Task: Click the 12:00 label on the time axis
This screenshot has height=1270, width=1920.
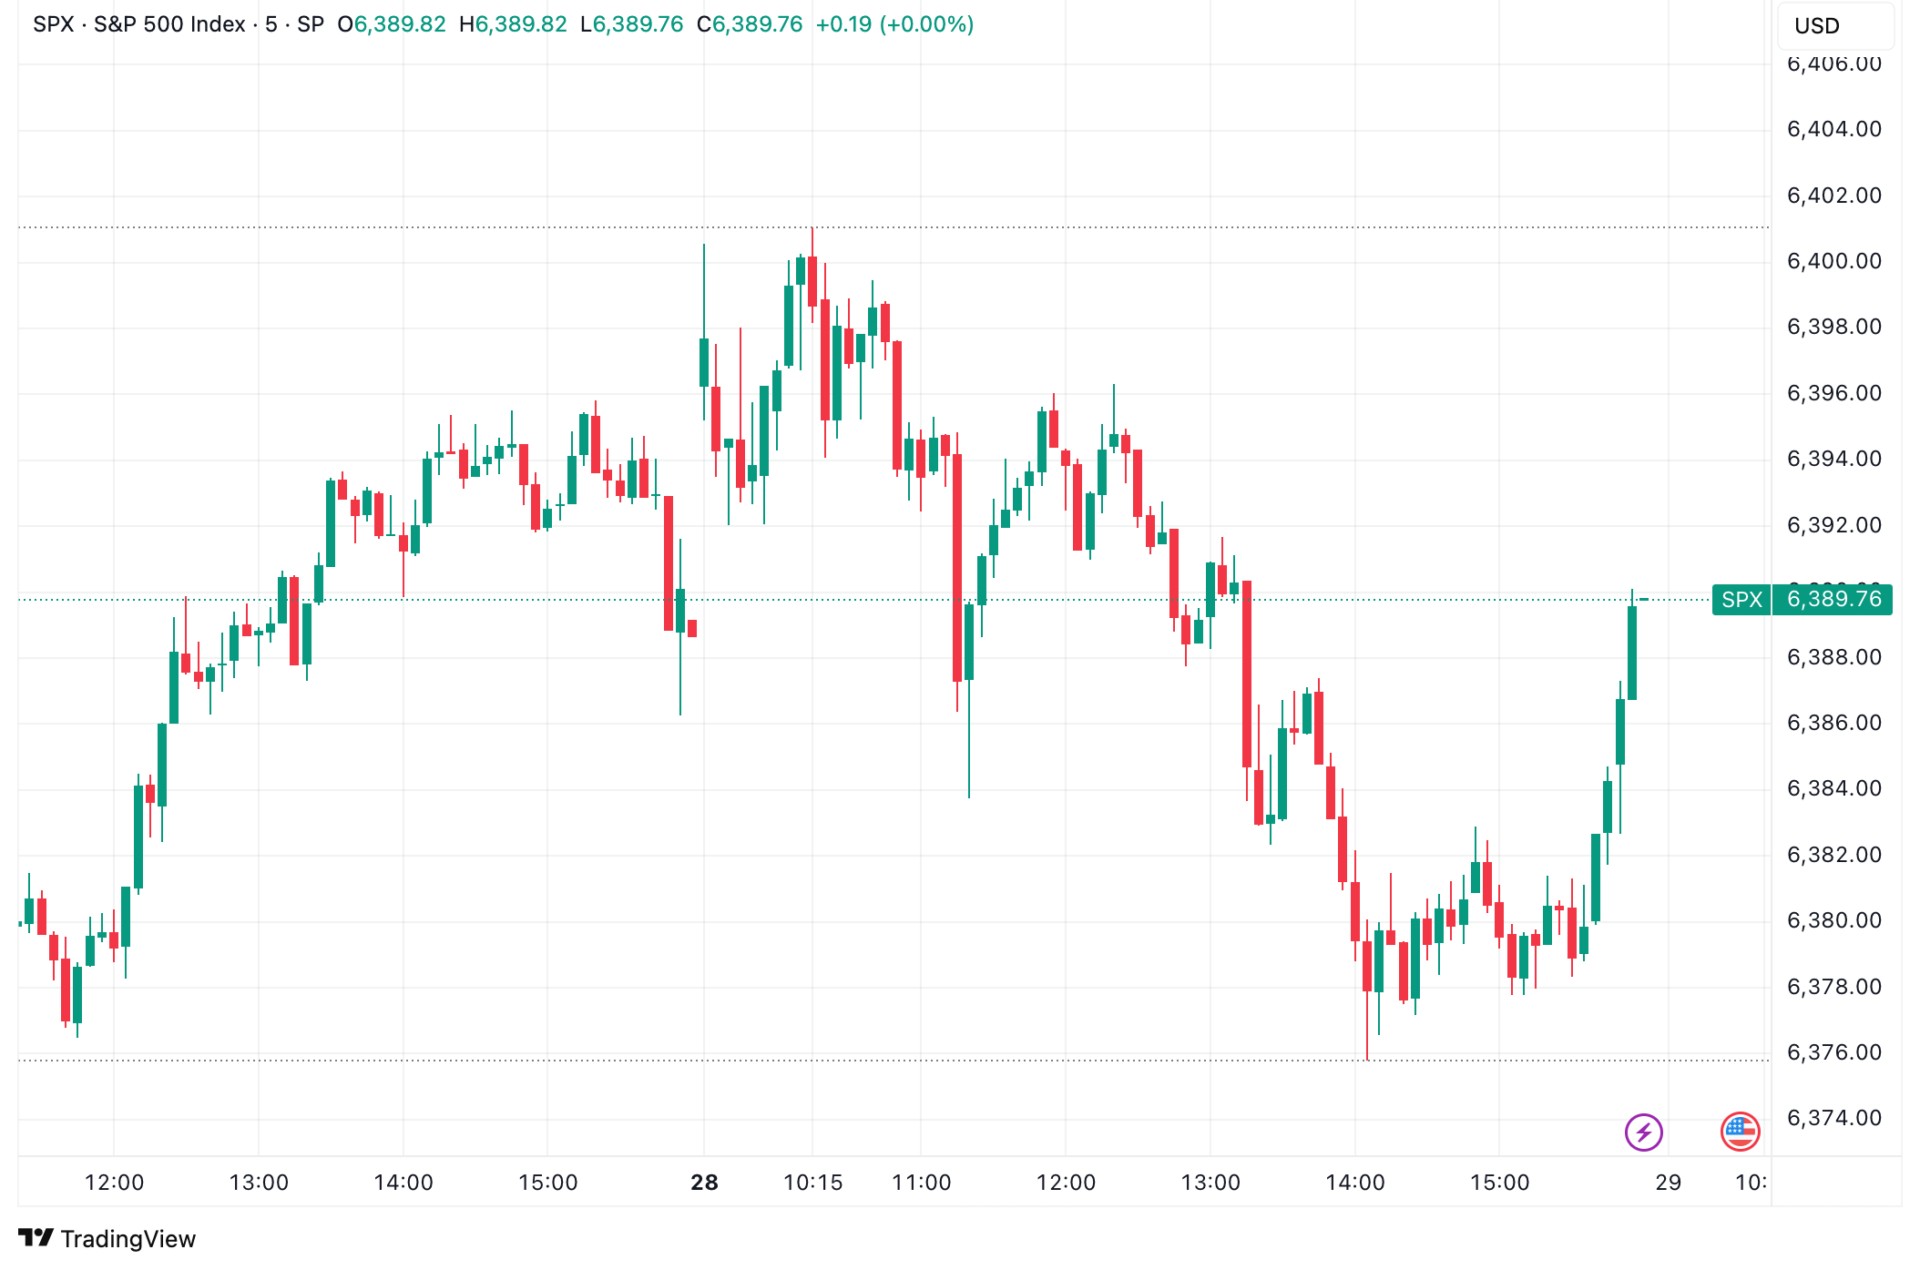Action: coord(113,1181)
